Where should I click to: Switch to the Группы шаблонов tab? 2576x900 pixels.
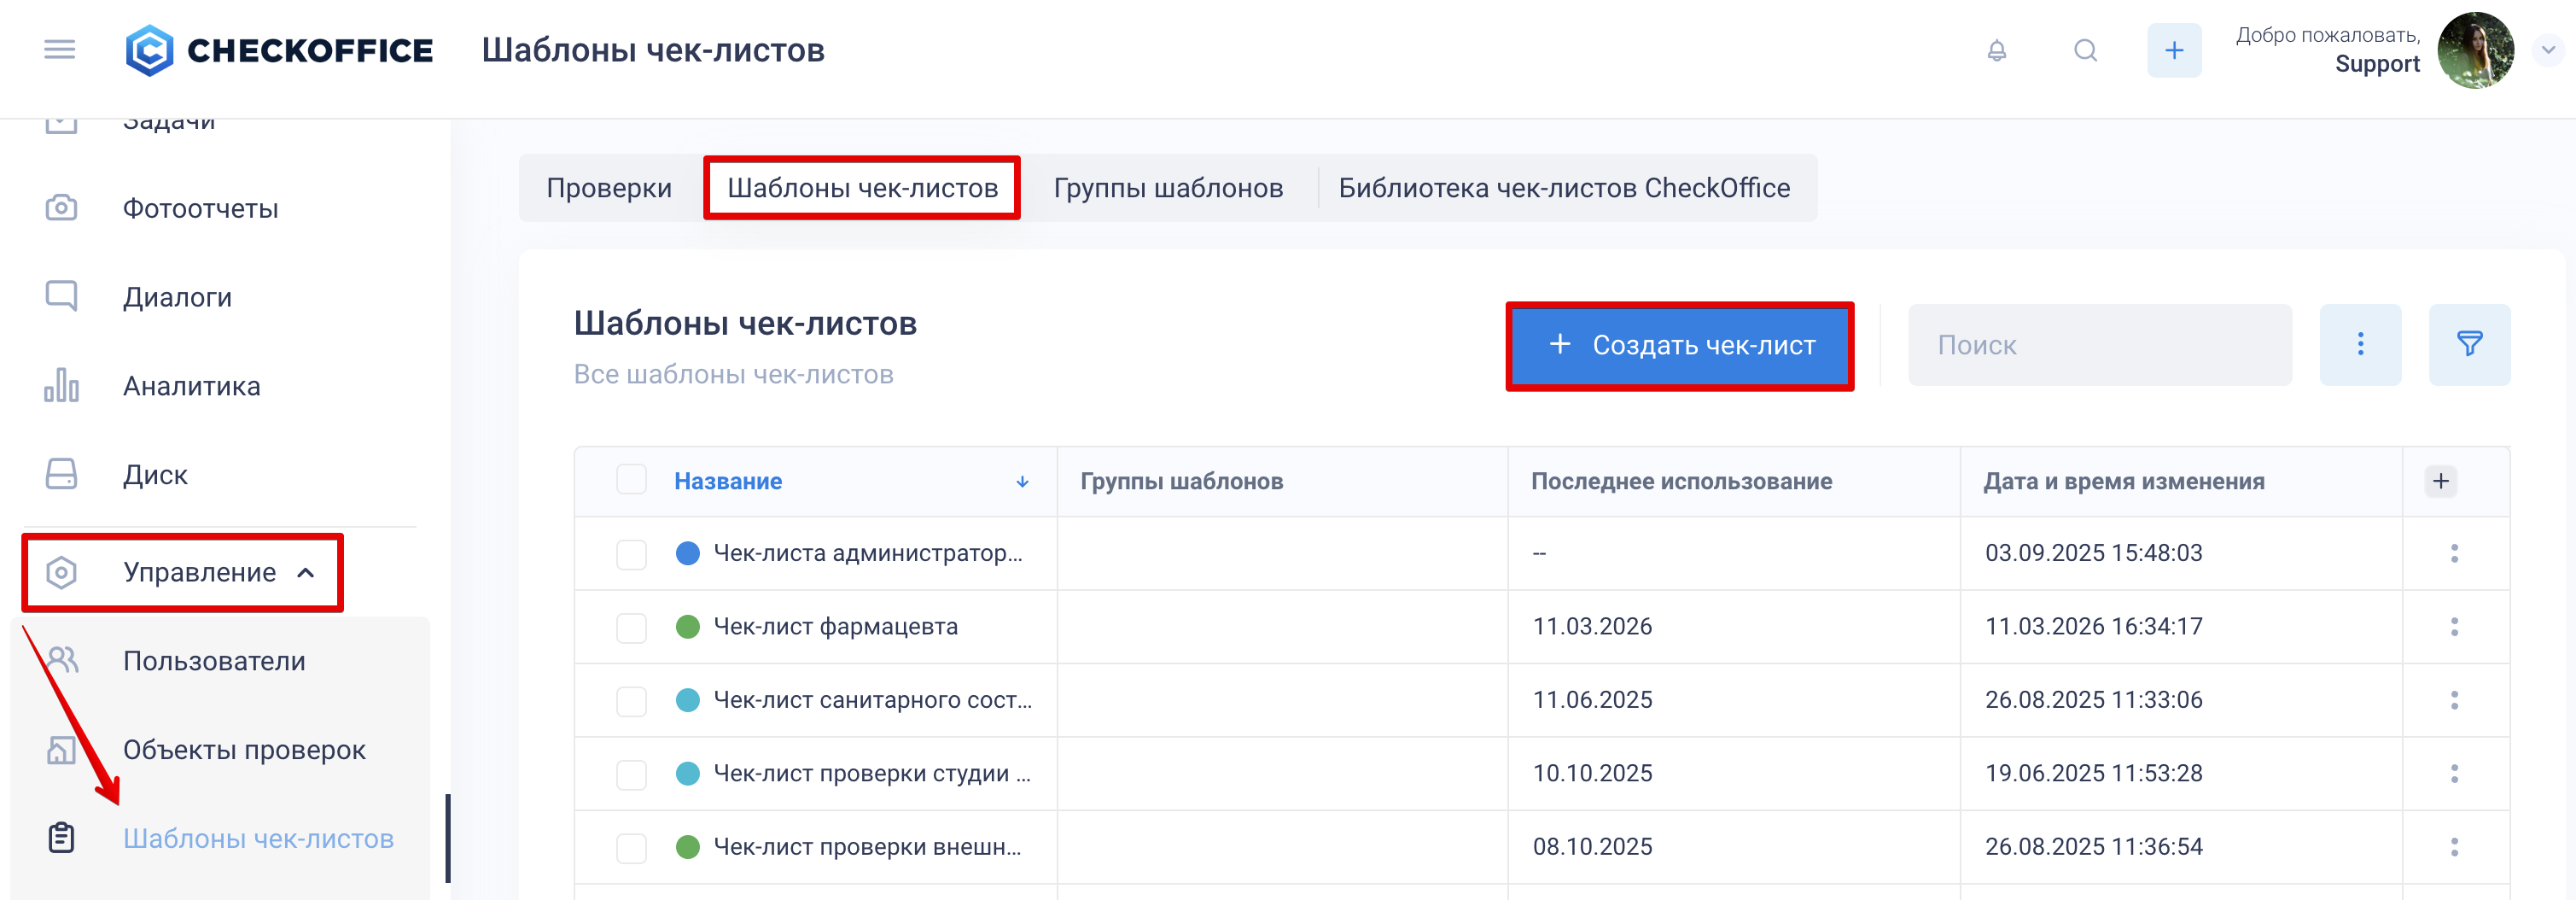pyautogui.click(x=1168, y=188)
